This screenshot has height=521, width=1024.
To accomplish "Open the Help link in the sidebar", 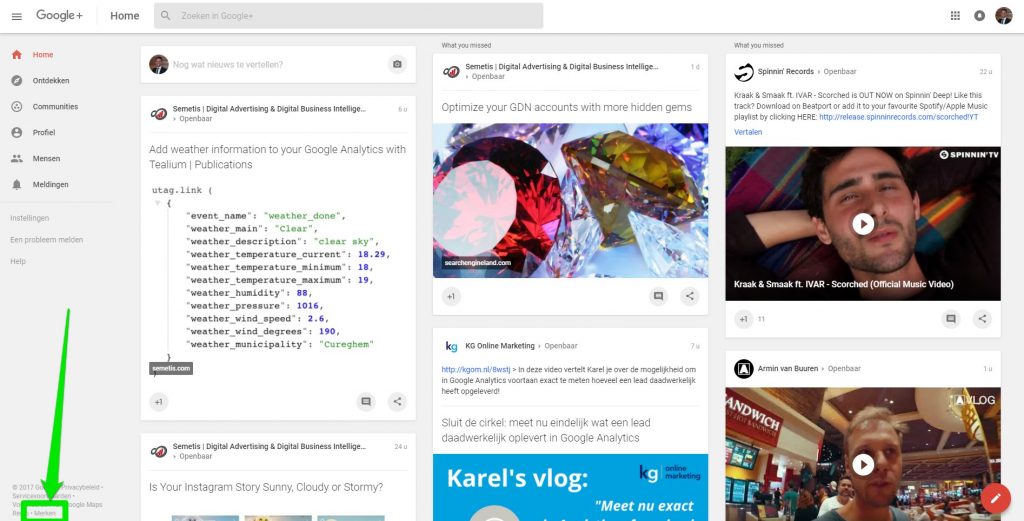I will [x=18, y=261].
